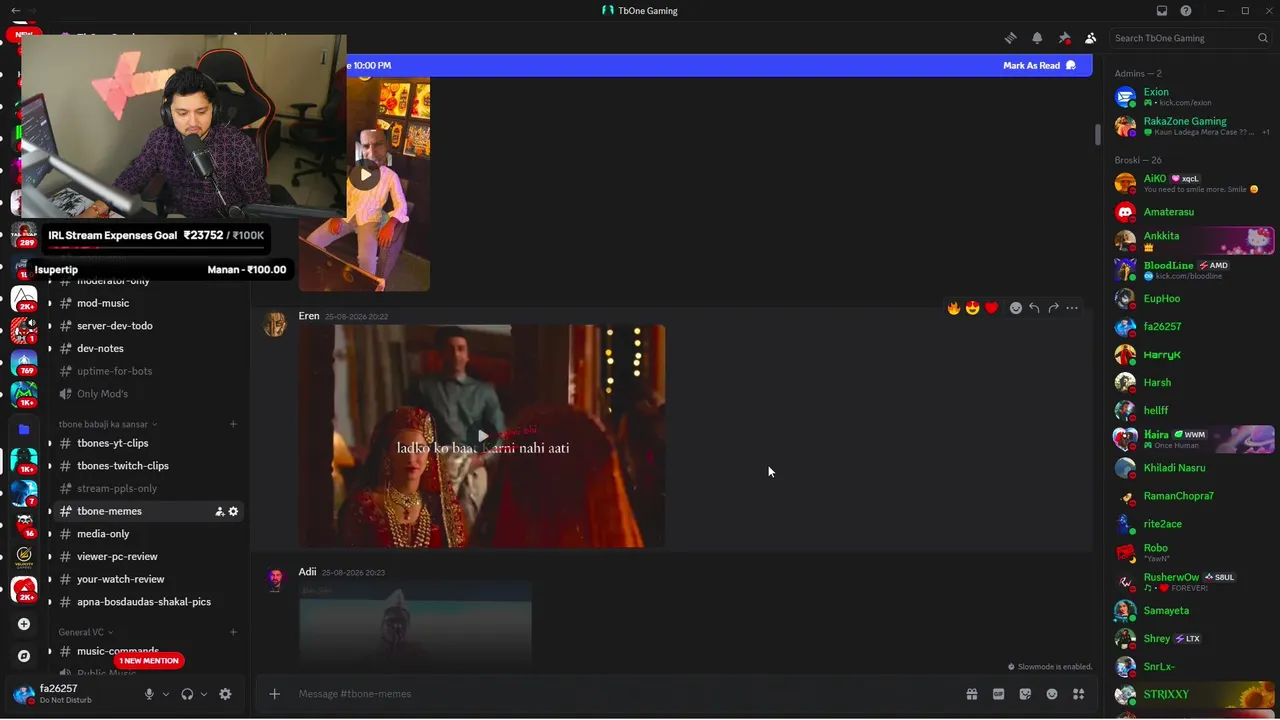Click the chat scrollbar thumb
This screenshot has width=1280, height=720.
(1097, 134)
